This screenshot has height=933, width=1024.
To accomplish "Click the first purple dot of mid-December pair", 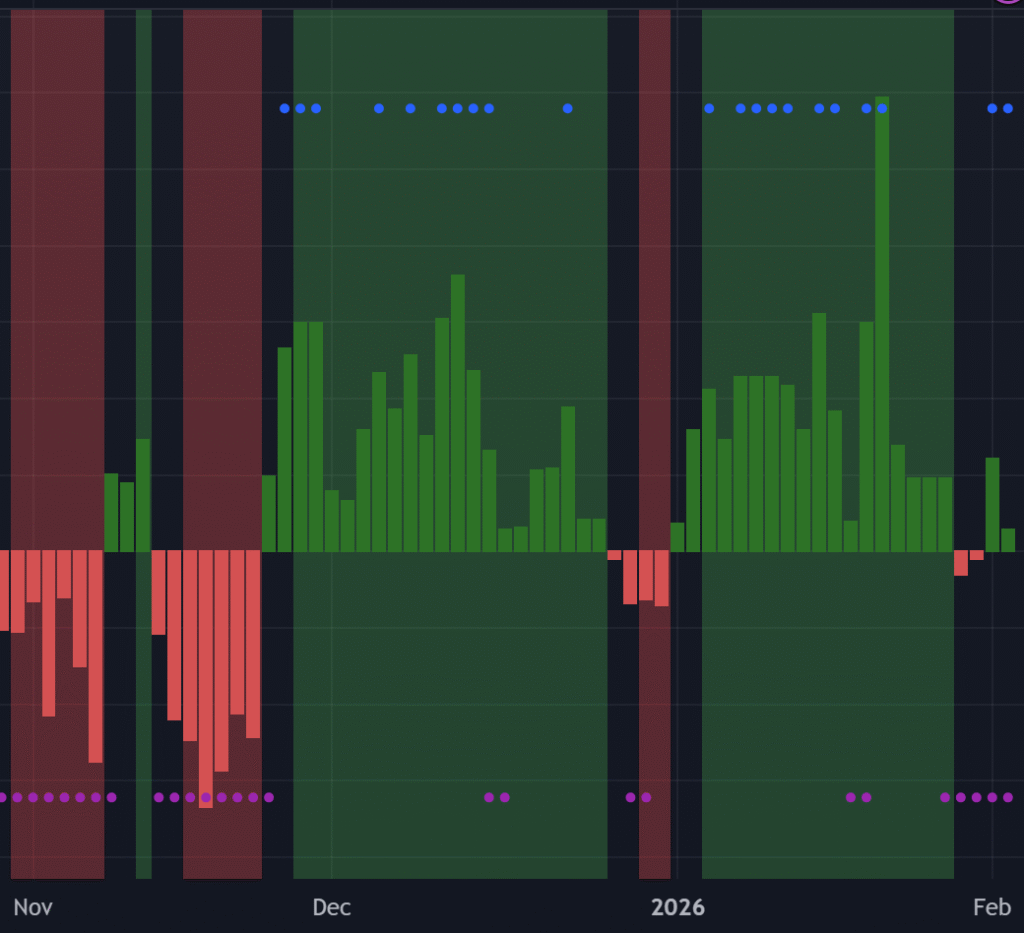I will 489,797.
